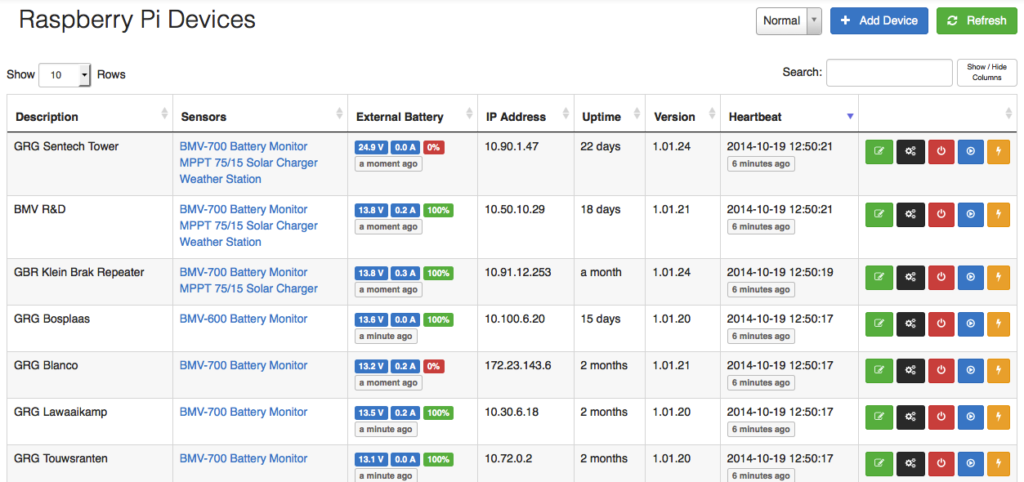The height and width of the screenshot is (482, 1024).
Task: Open gears settings icon for GRG Bosplaas
Action: click(910, 324)
